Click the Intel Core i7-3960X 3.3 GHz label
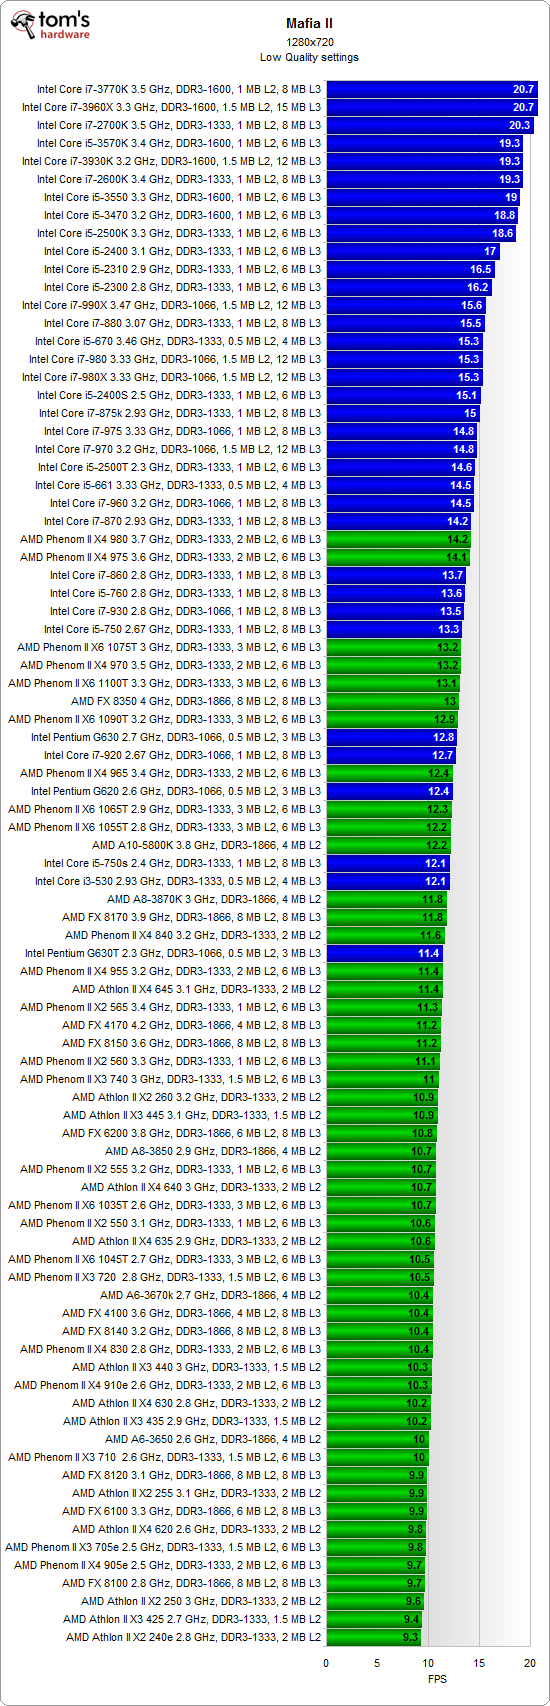550x1706 pixels. point(171,107)
